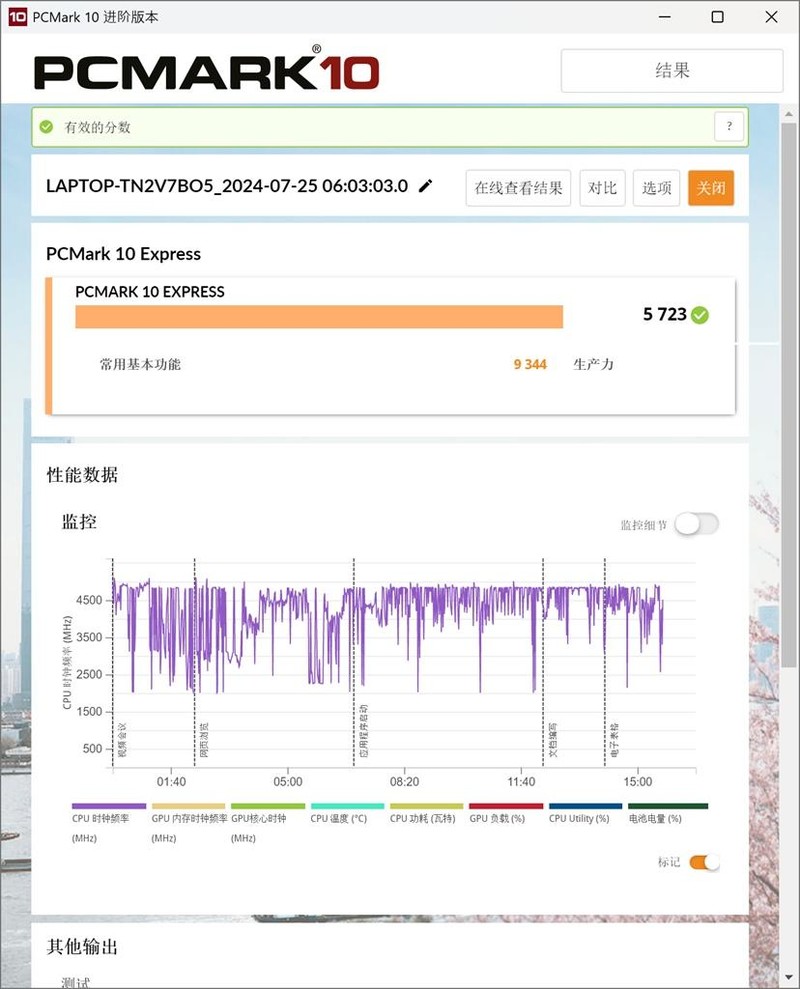Enable the 监控细节 toggle switch
Image resolution: width=800 pixels, height=989 pixels.
(x=696, y=524)
